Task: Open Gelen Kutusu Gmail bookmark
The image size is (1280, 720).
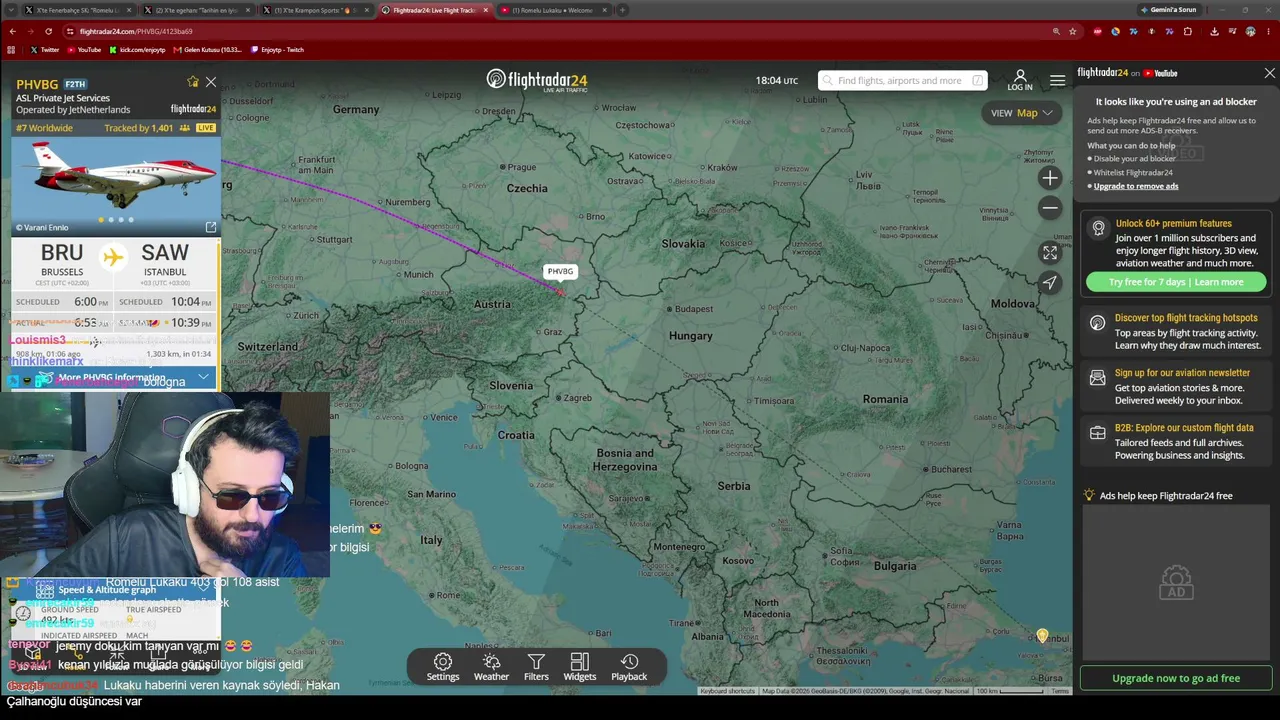Action: coord(208,49)
